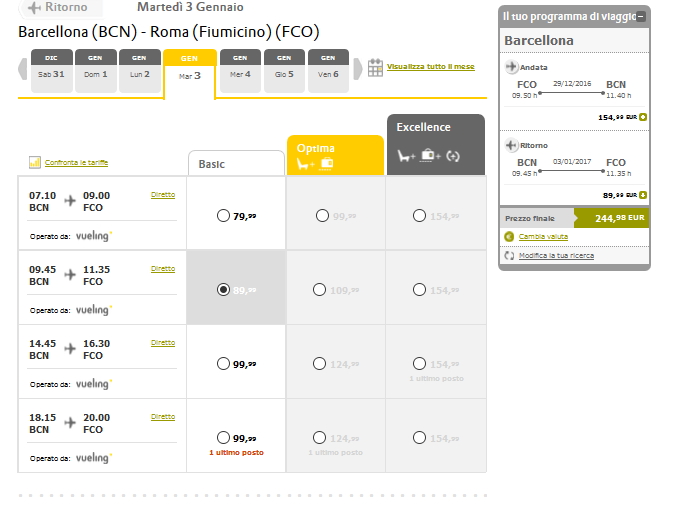Click the currency change icon

[x=509, y=237]
